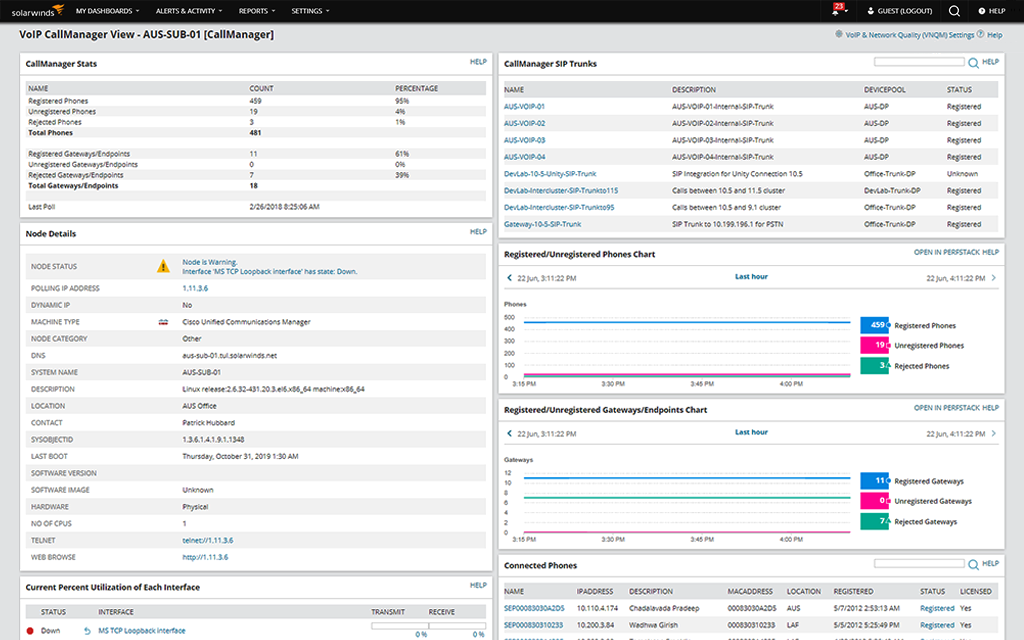
Task: Open Gateways chart in PerfStack
Action: pos(947,408)
